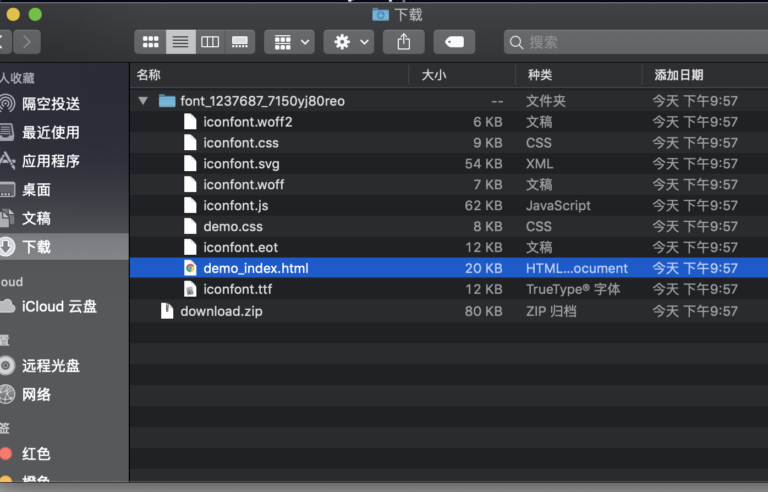
Task: Select the iconfont.ttf font file icon
Action: coord(190,289)
